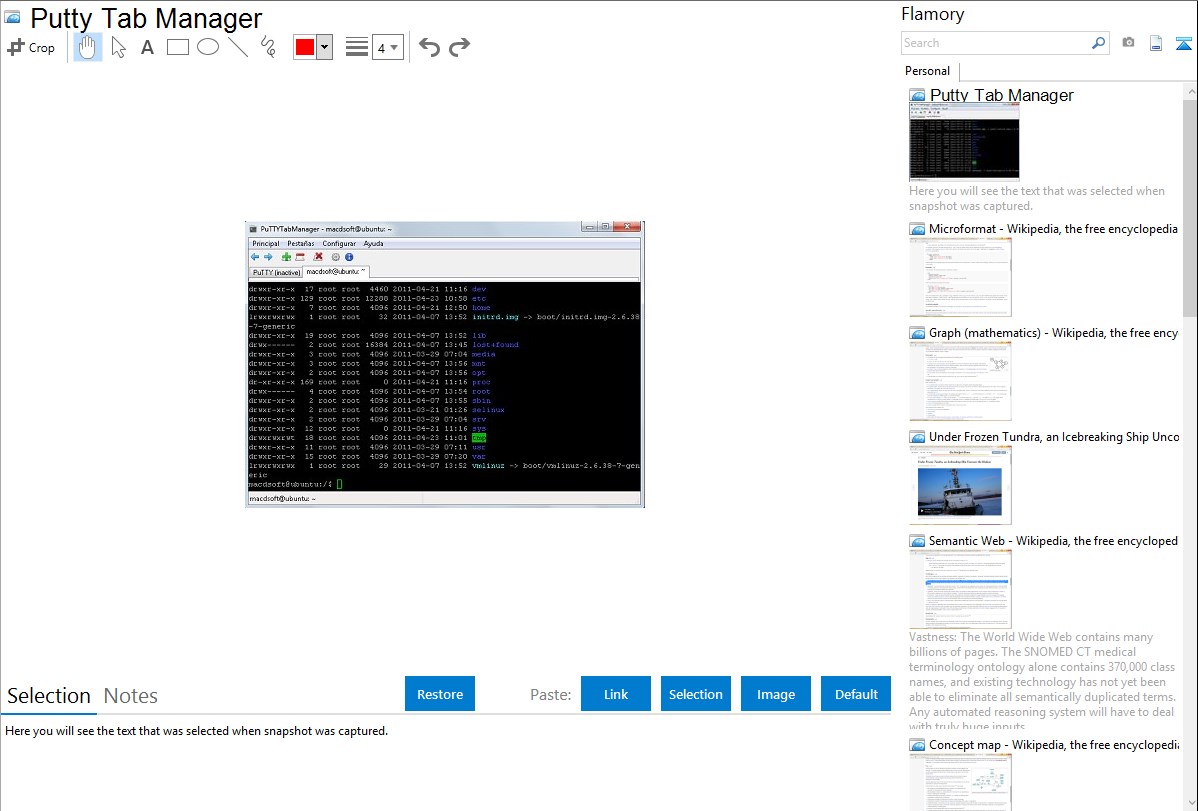Choose the arrow pointer tool
The image size is (1198, 811).
[x=118, y=47]
